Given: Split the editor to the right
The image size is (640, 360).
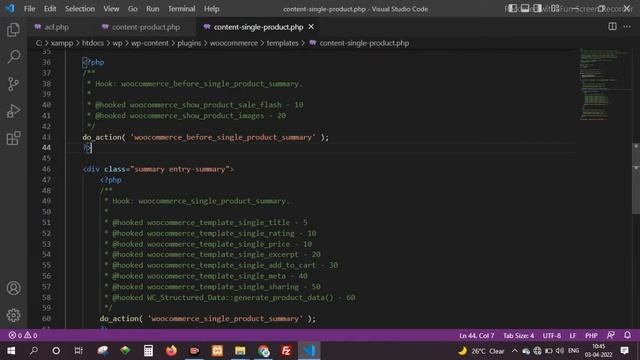Looking at the screenshot, I should (x=612, y=27).
